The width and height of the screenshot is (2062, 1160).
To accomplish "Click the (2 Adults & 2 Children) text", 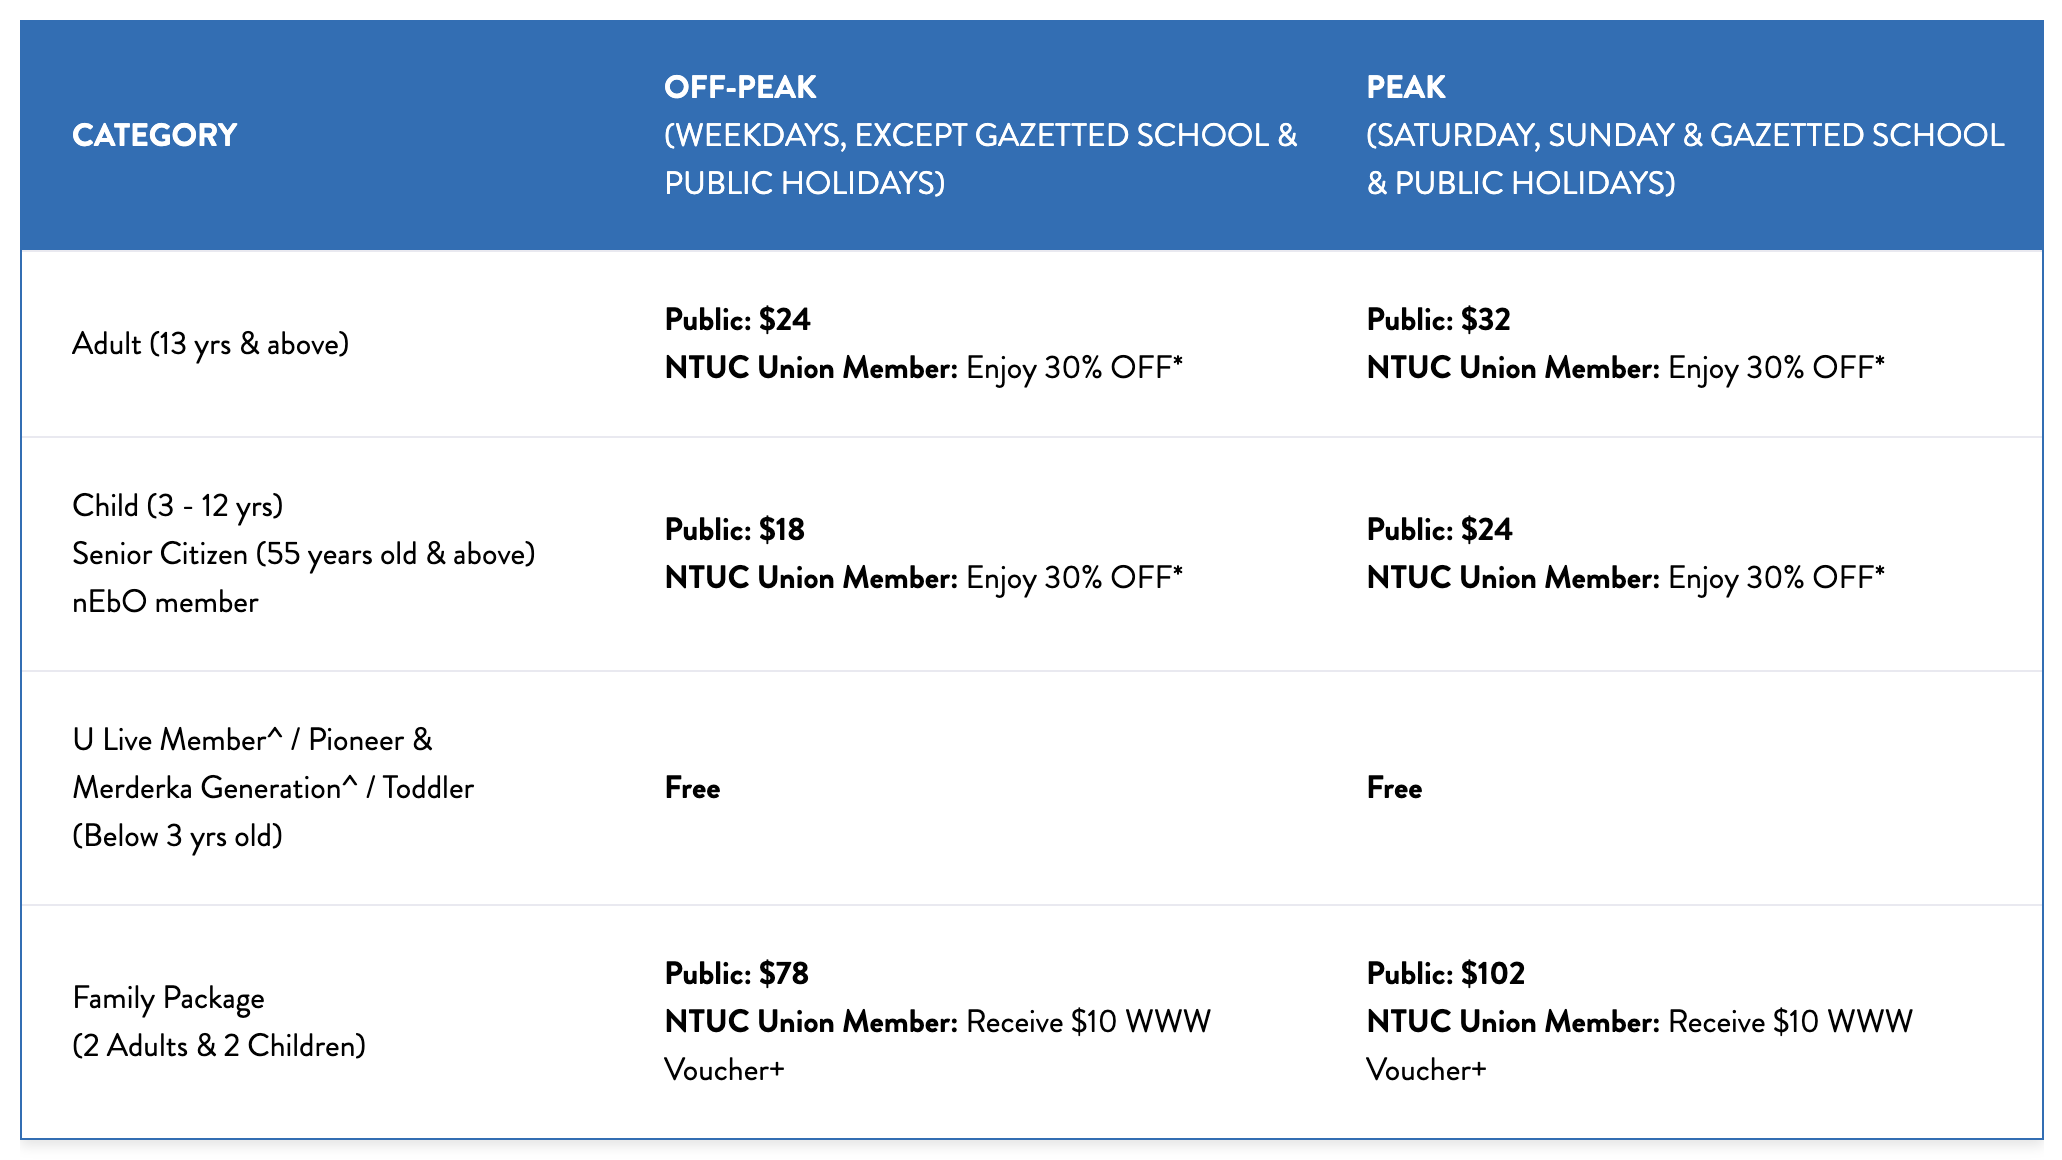I will click(219, 1046).
